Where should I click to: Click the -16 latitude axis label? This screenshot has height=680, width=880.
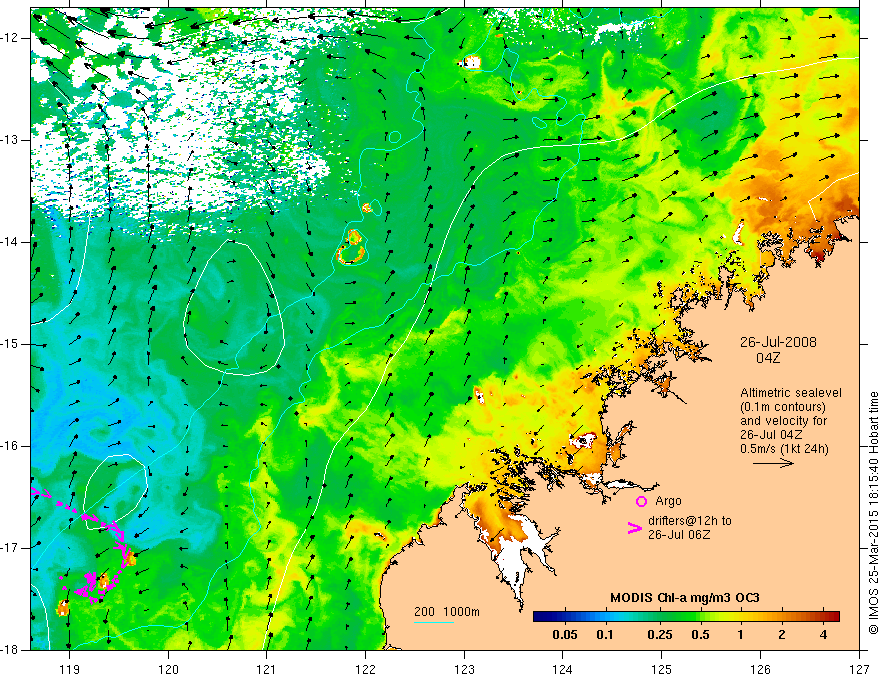coord(11,446)
